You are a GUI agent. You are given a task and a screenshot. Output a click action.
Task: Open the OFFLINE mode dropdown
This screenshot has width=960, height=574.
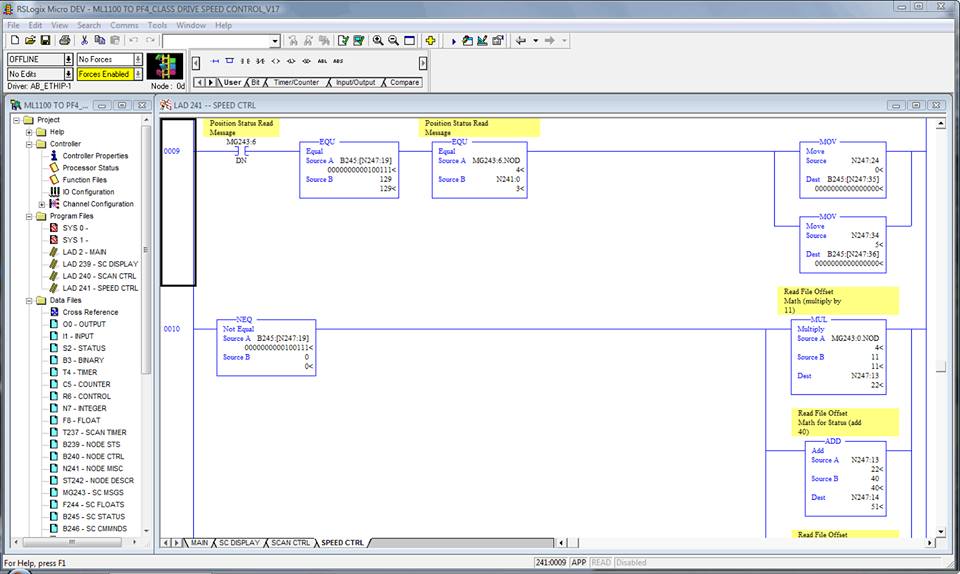68,60
